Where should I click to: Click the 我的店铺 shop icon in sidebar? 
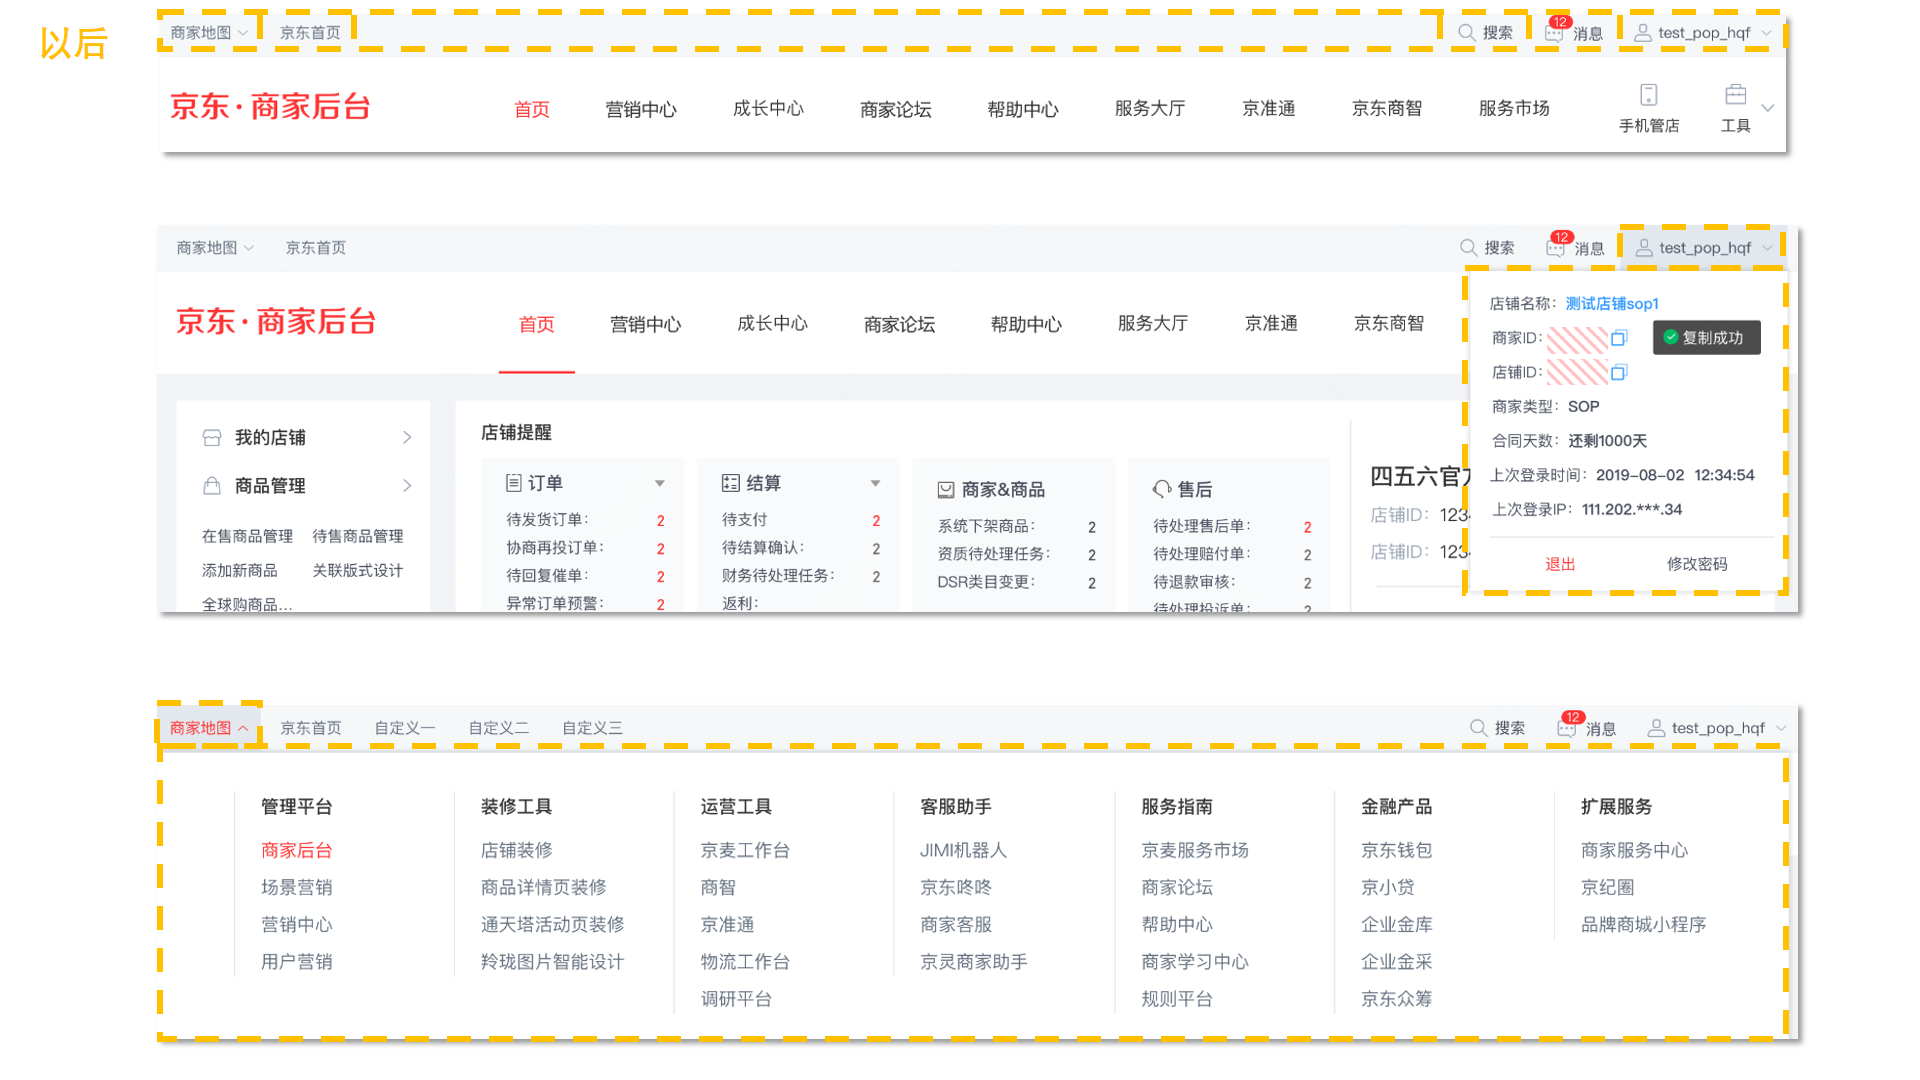212,438
